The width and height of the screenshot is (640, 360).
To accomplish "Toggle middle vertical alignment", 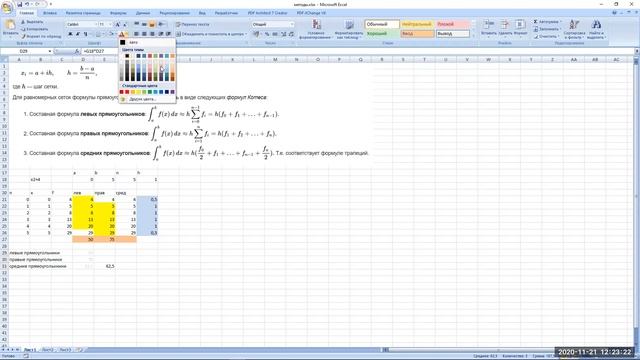I will pyautogui.click(x=144, y=24).
